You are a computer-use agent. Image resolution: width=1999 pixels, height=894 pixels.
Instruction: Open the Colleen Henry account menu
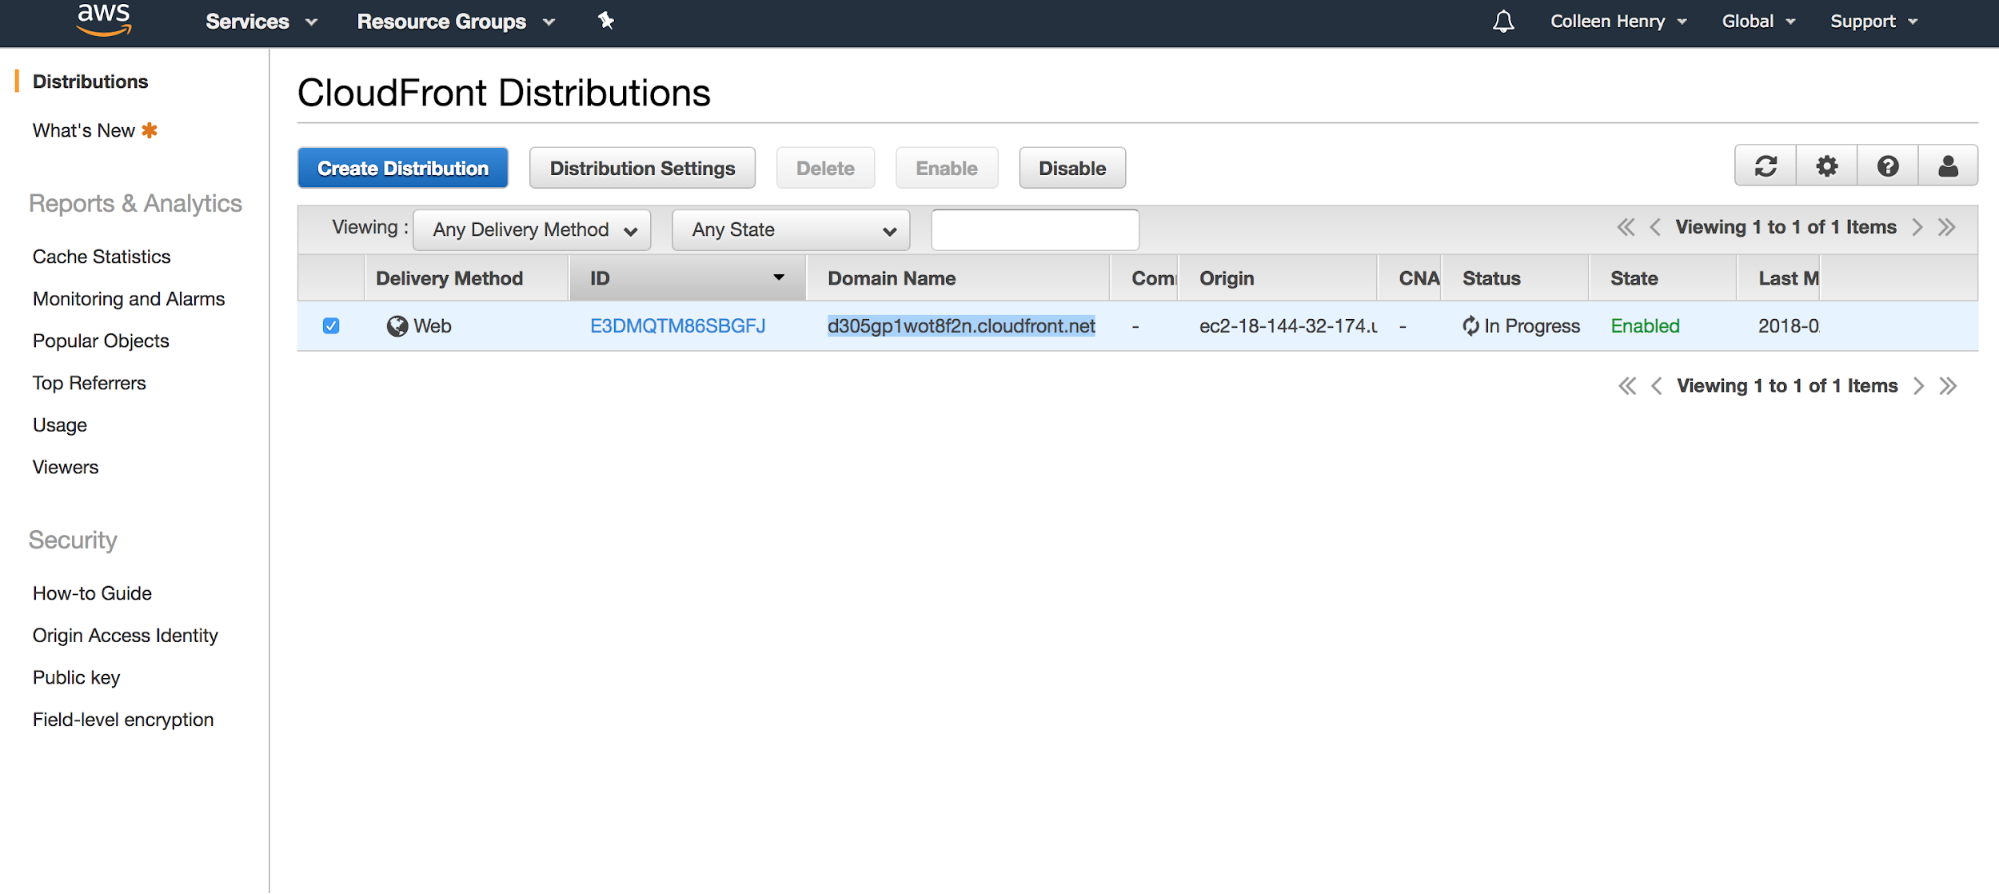click(1618, 21)
